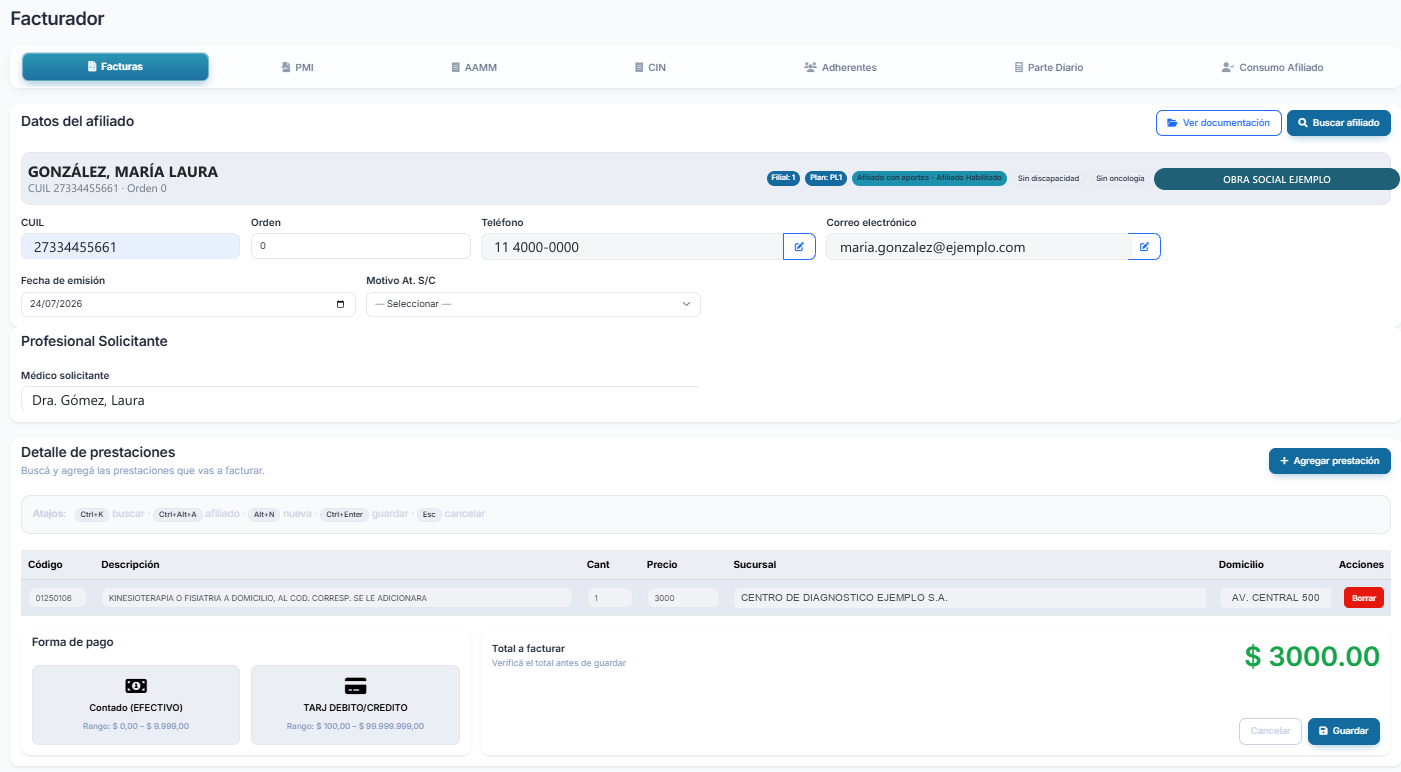Click the code field 01250106
The height and width of the screenshot is (772, 1401).
(57, 598)
